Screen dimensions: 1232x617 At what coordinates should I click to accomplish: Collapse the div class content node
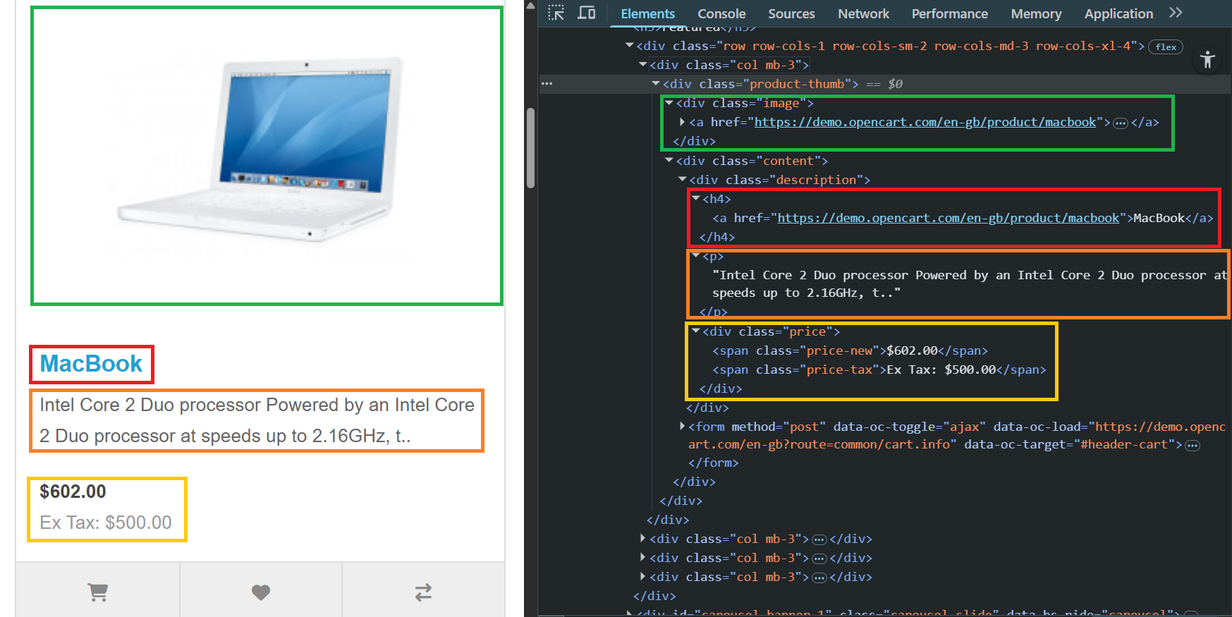pyautogui.click(x=669, y=160)
